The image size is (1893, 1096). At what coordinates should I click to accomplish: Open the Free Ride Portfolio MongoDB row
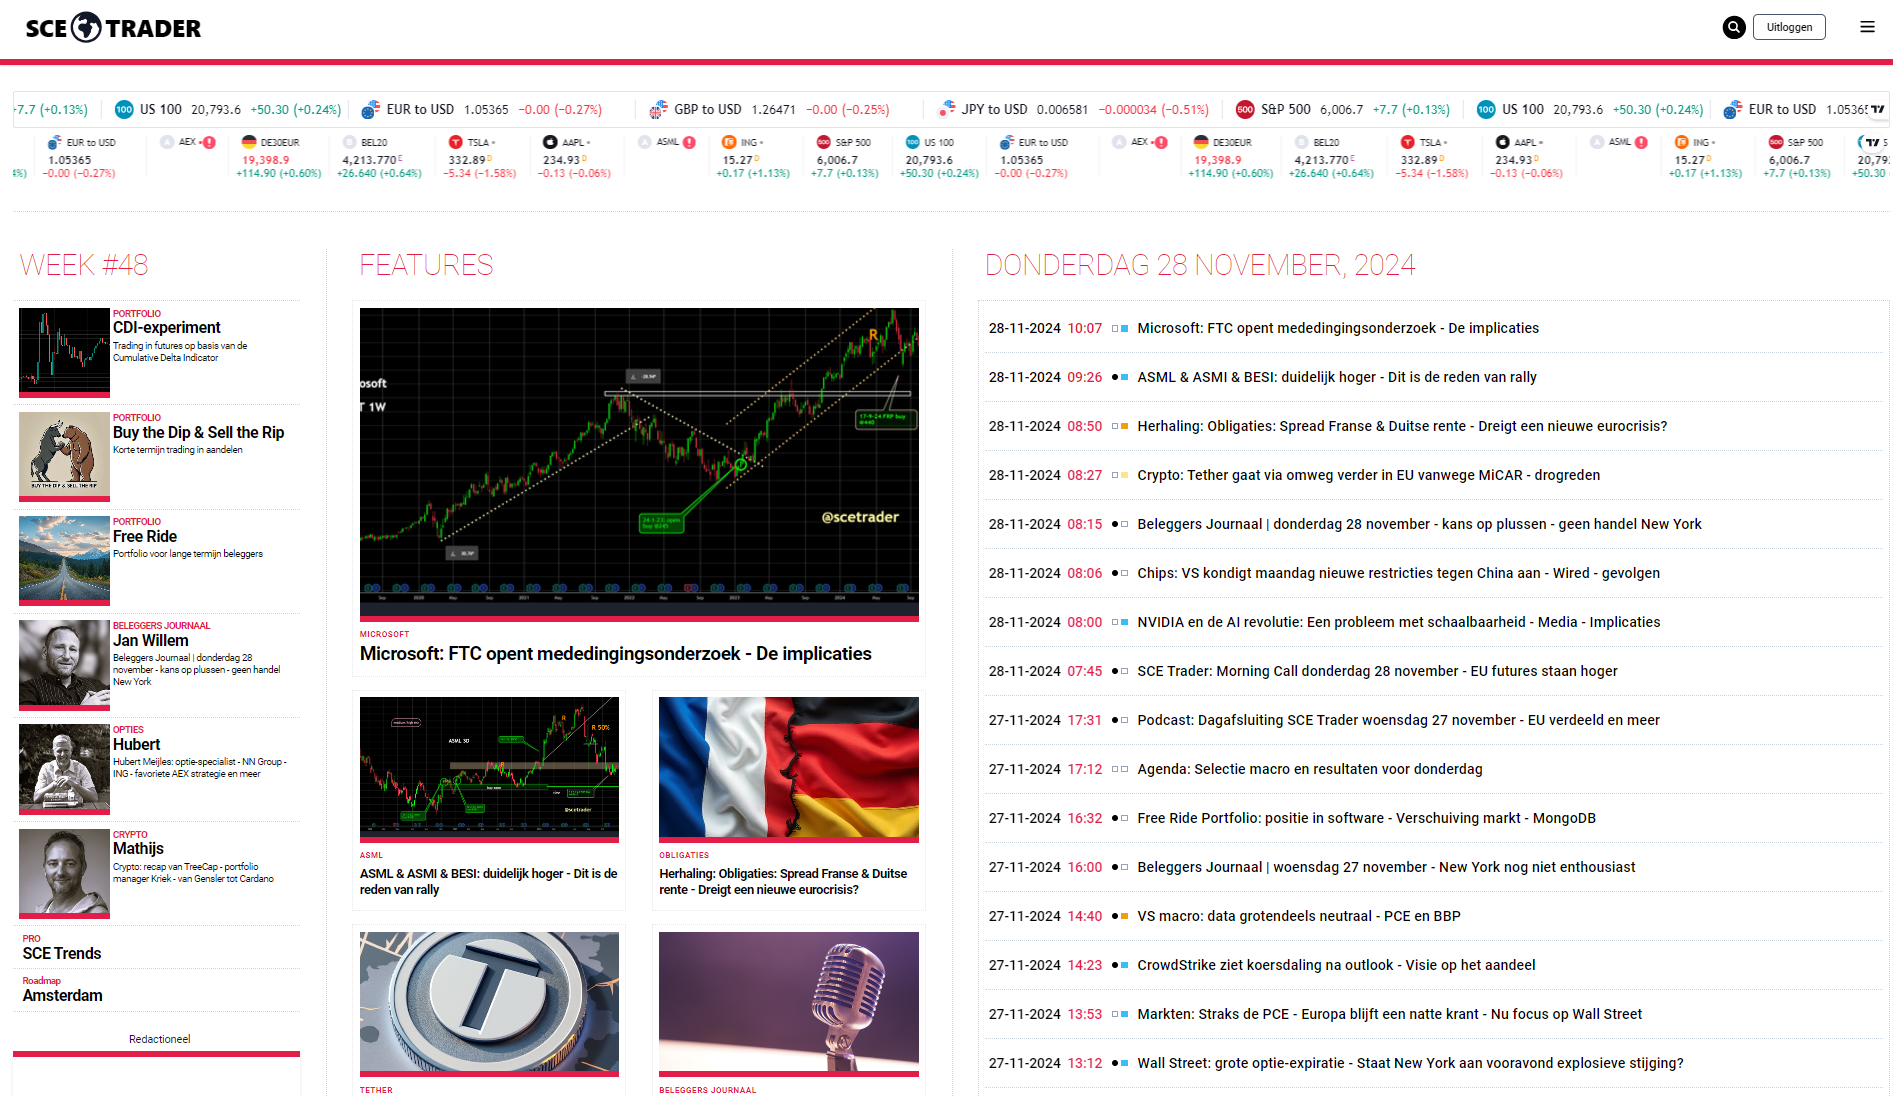[1432, 818]
